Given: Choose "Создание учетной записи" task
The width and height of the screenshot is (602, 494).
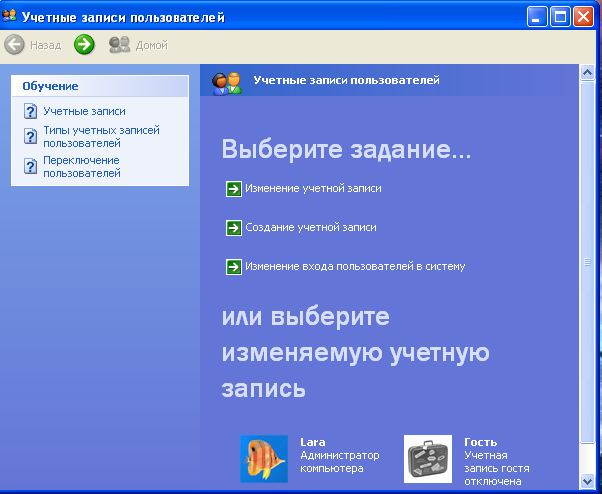Looking at the screenshot, I should [311, 227].
